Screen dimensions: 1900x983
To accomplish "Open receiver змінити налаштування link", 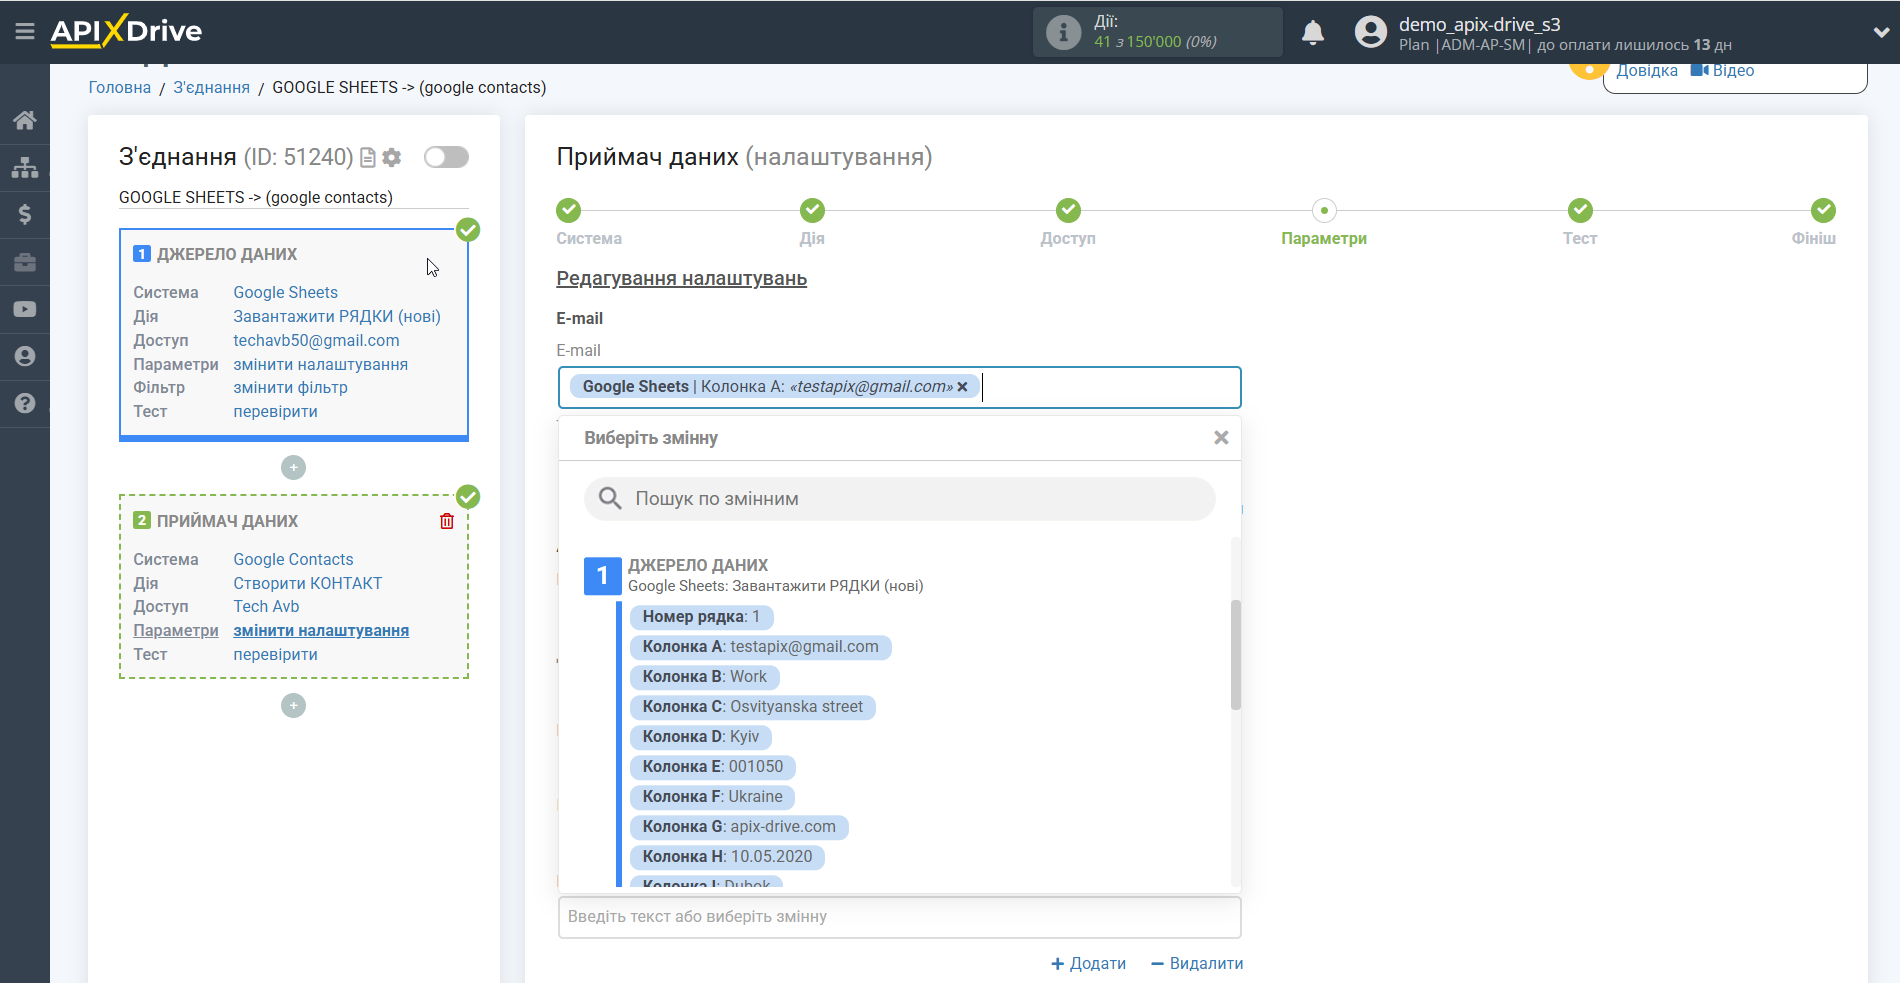I will 321,630.
